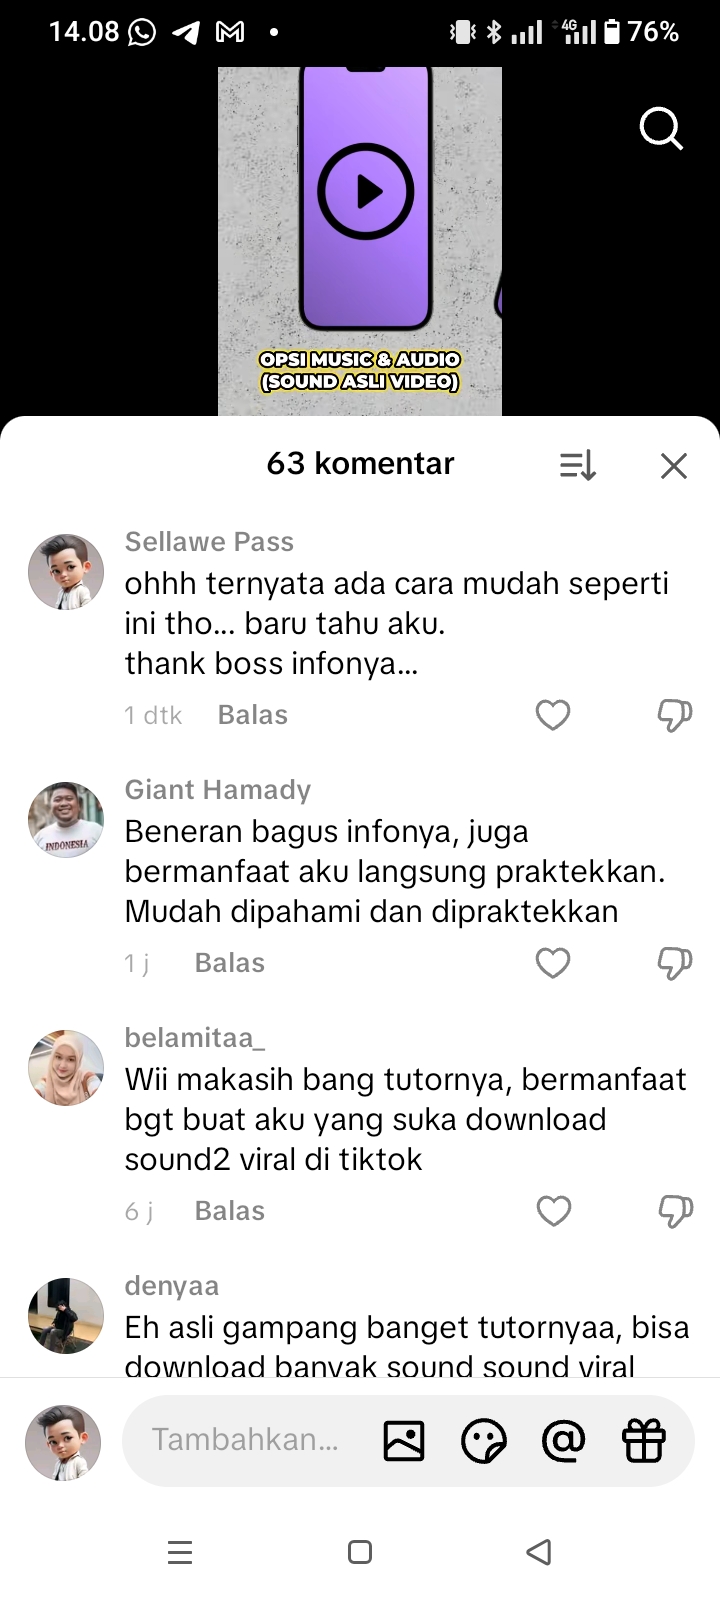Reply to belamitaa_ via Balas
720x1600 pixels.
[x=230, y=1211]
